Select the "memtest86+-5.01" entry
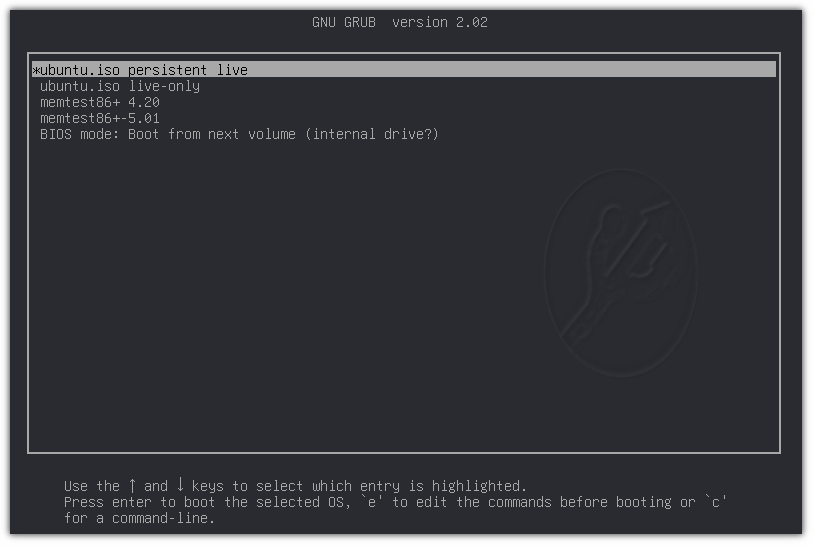Screen dimensions: 814x546 (x=100, y=118)
